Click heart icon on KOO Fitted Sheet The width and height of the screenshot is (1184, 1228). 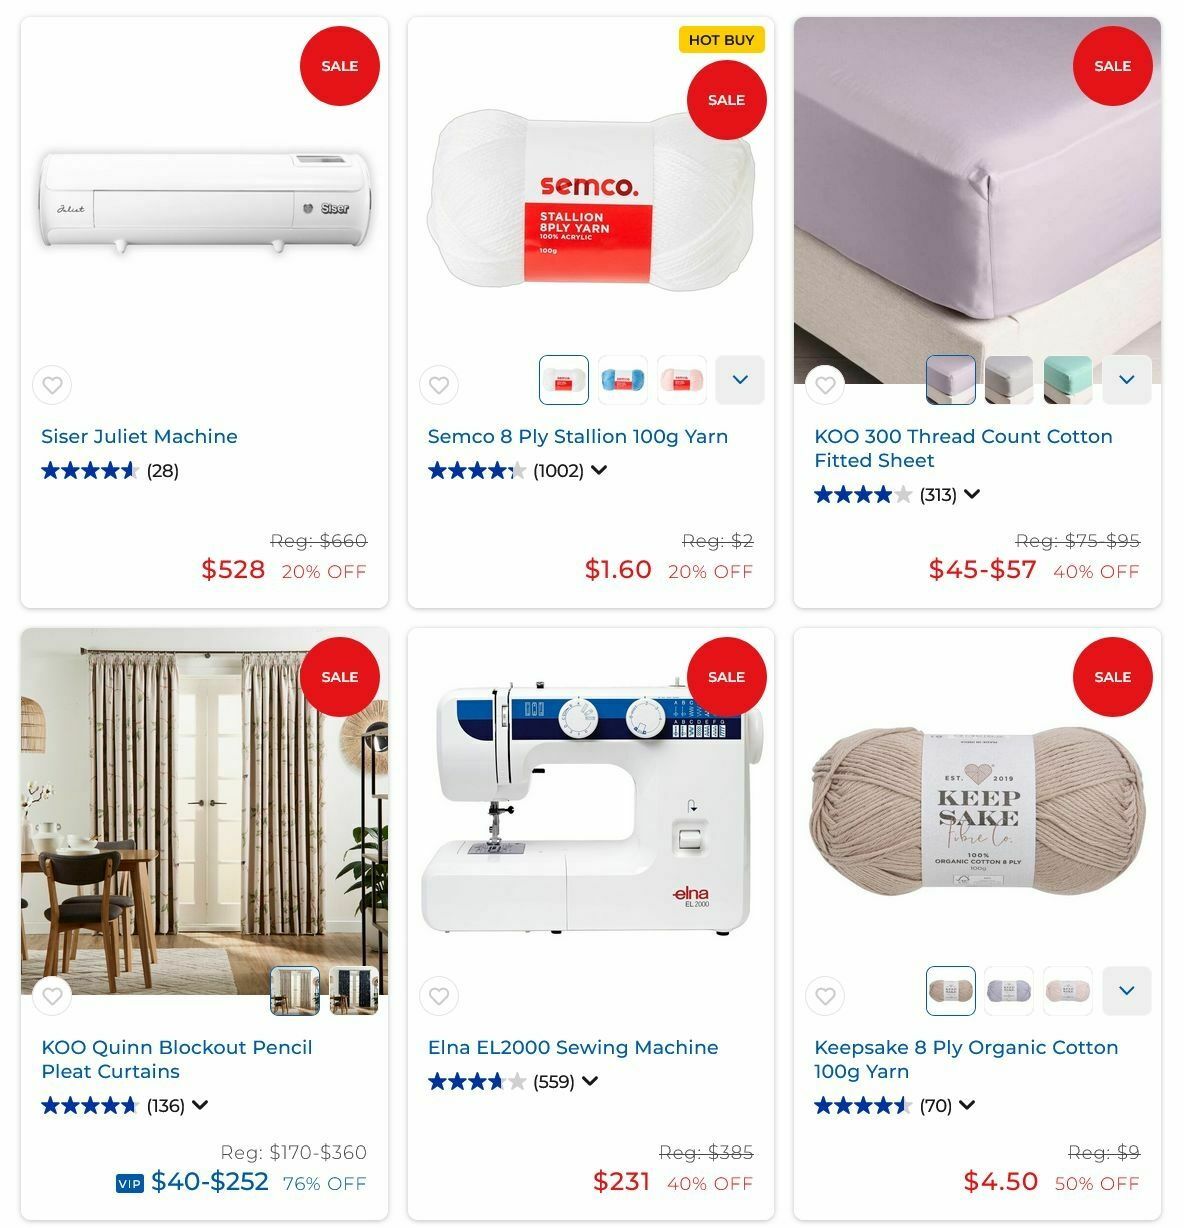pos(825,385)
